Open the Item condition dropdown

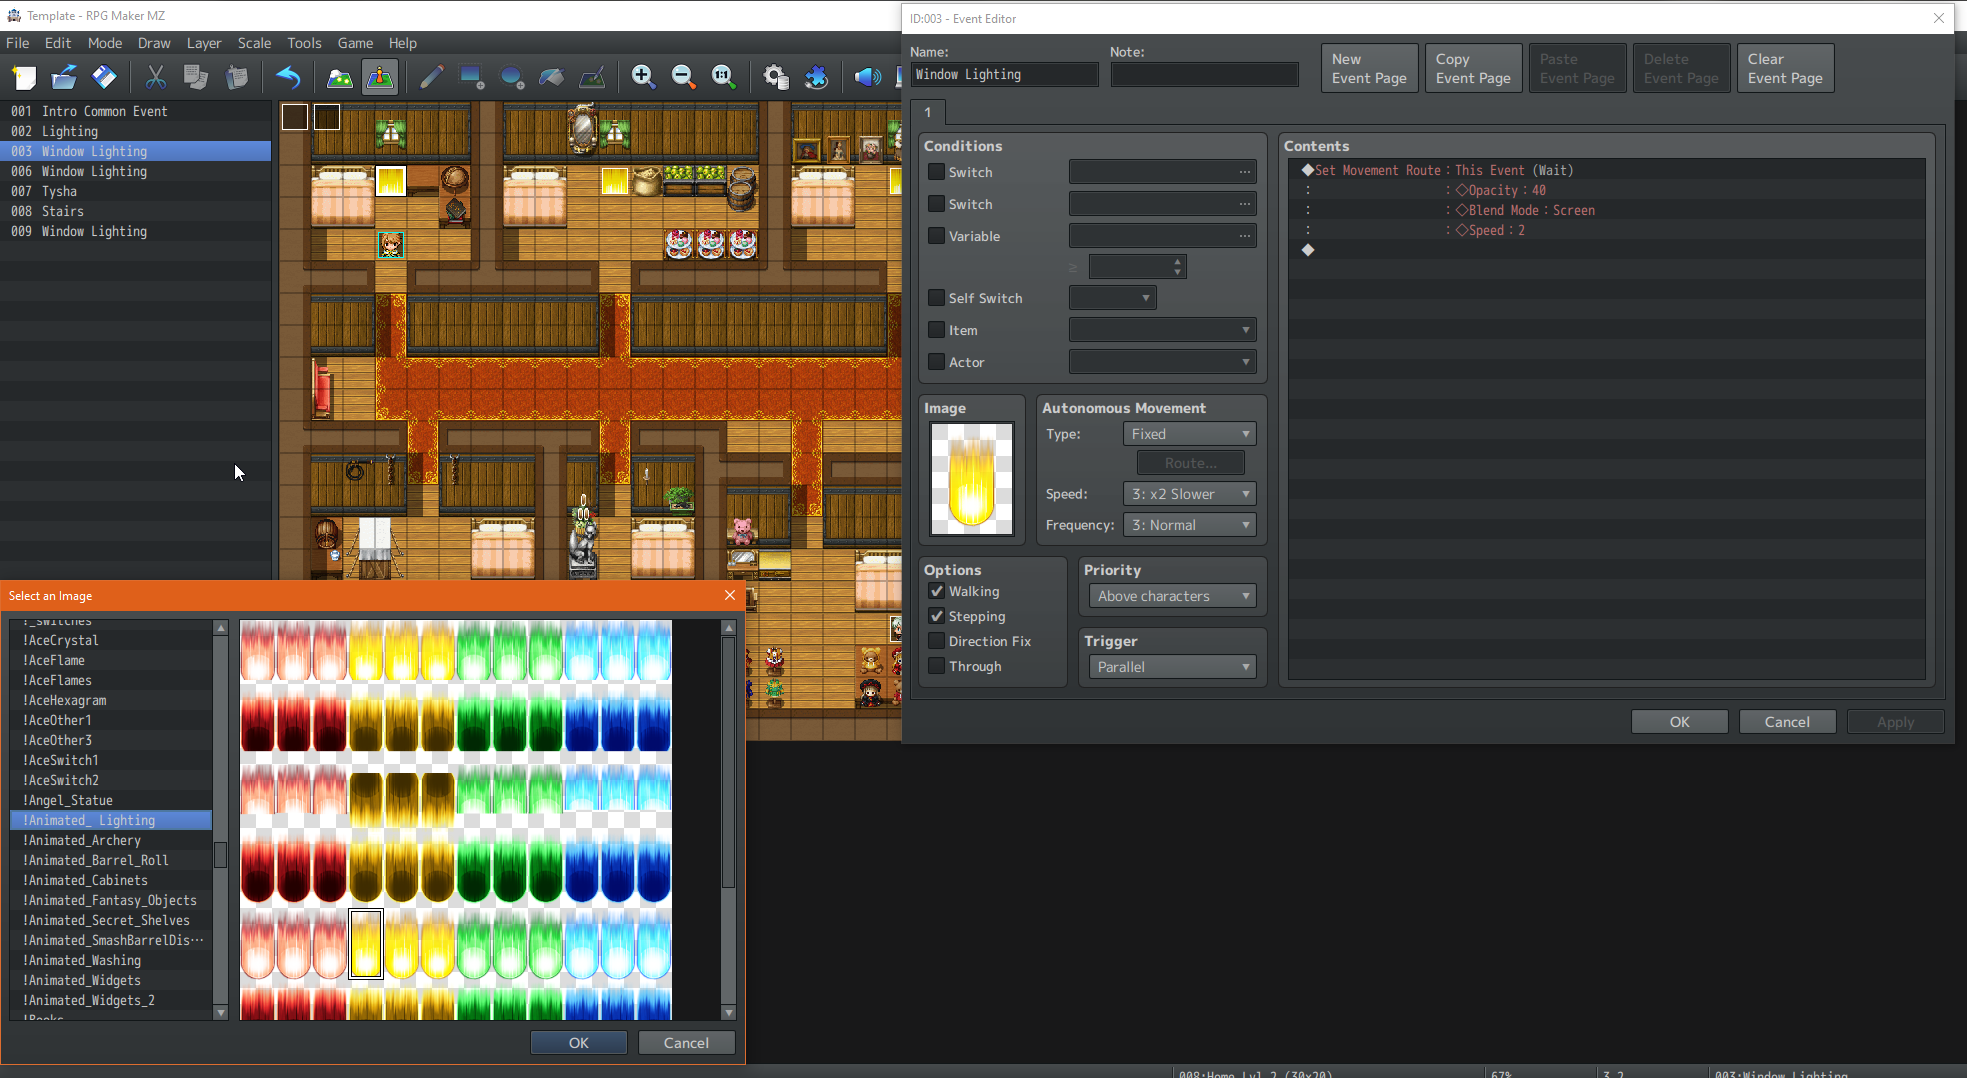(x=1162, y=330)
